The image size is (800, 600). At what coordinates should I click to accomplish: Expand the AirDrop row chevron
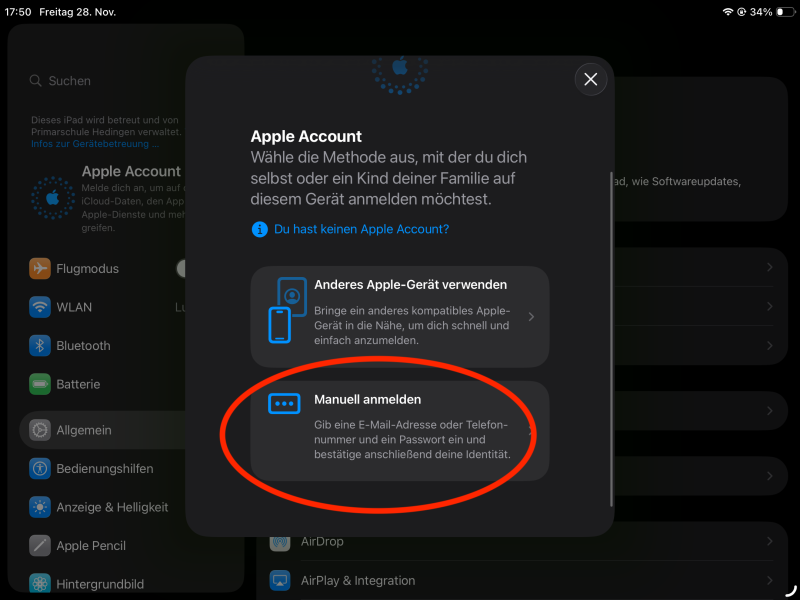pos(769,541)
